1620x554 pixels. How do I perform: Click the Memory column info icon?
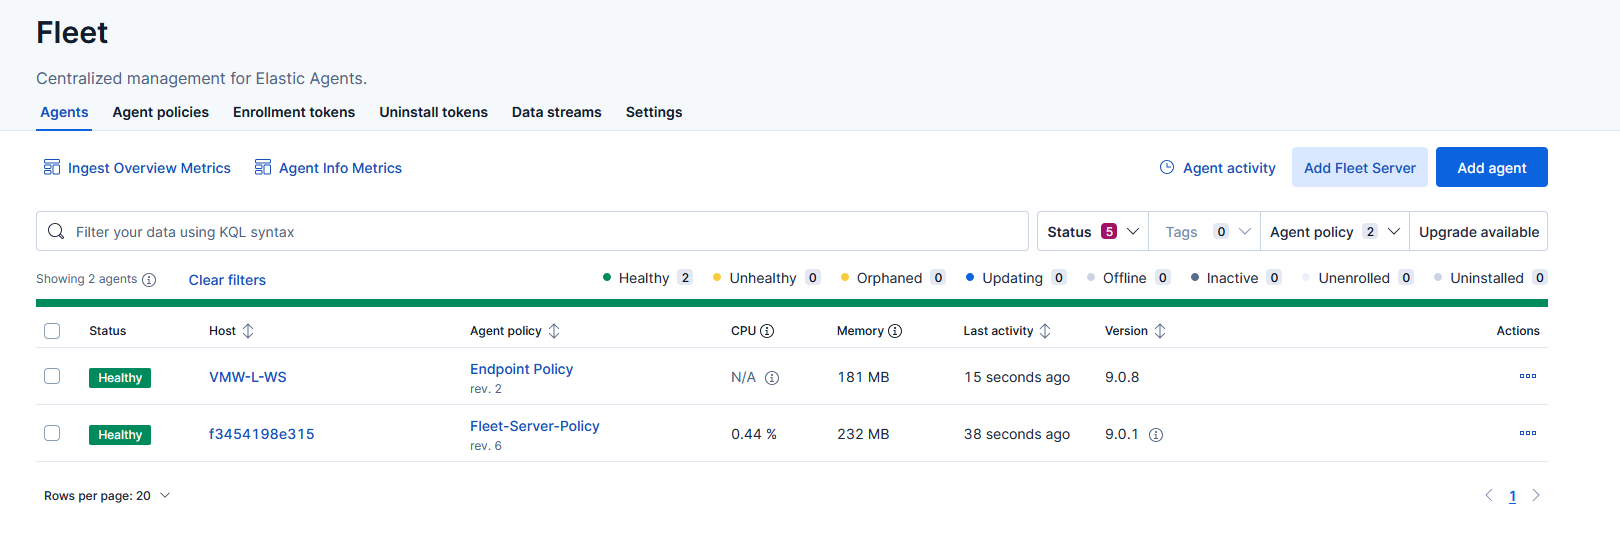[895, 331]
